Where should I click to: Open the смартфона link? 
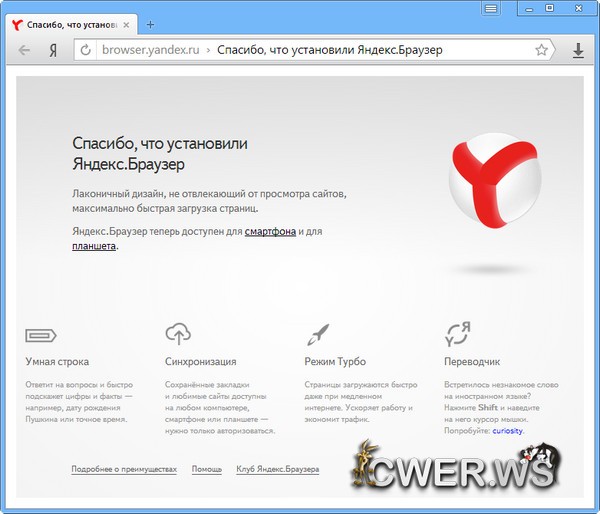[x=270, y=232]
